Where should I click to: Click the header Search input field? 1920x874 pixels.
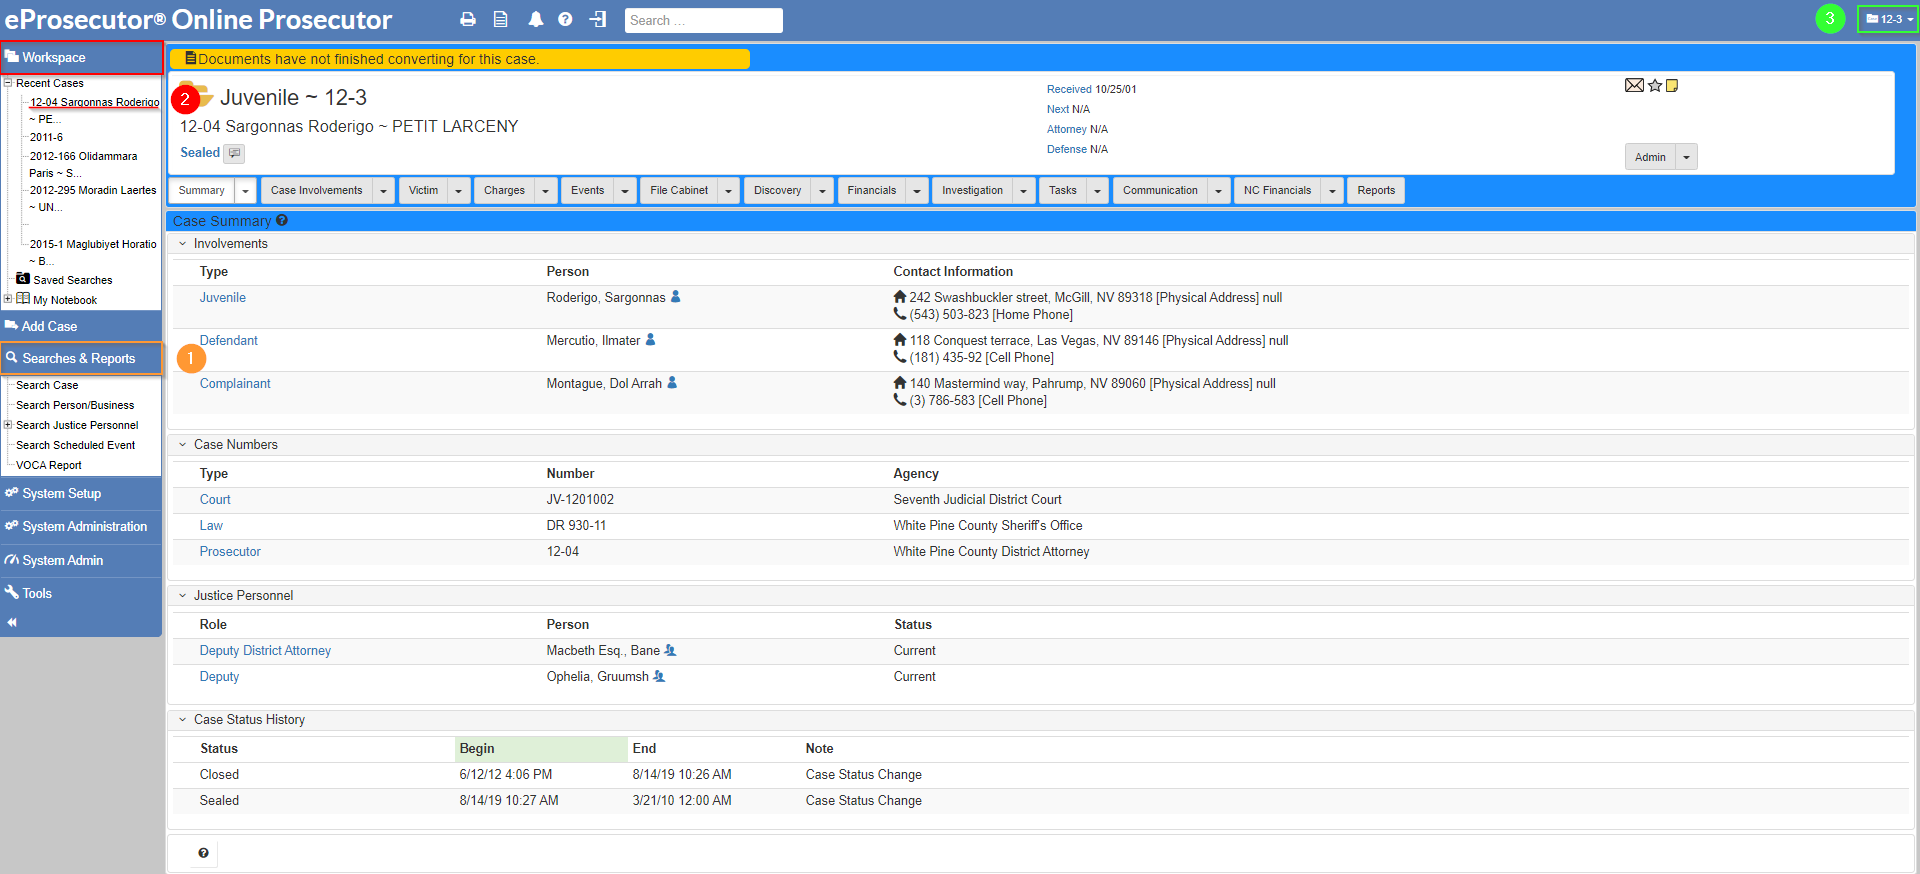coord(703,20)
